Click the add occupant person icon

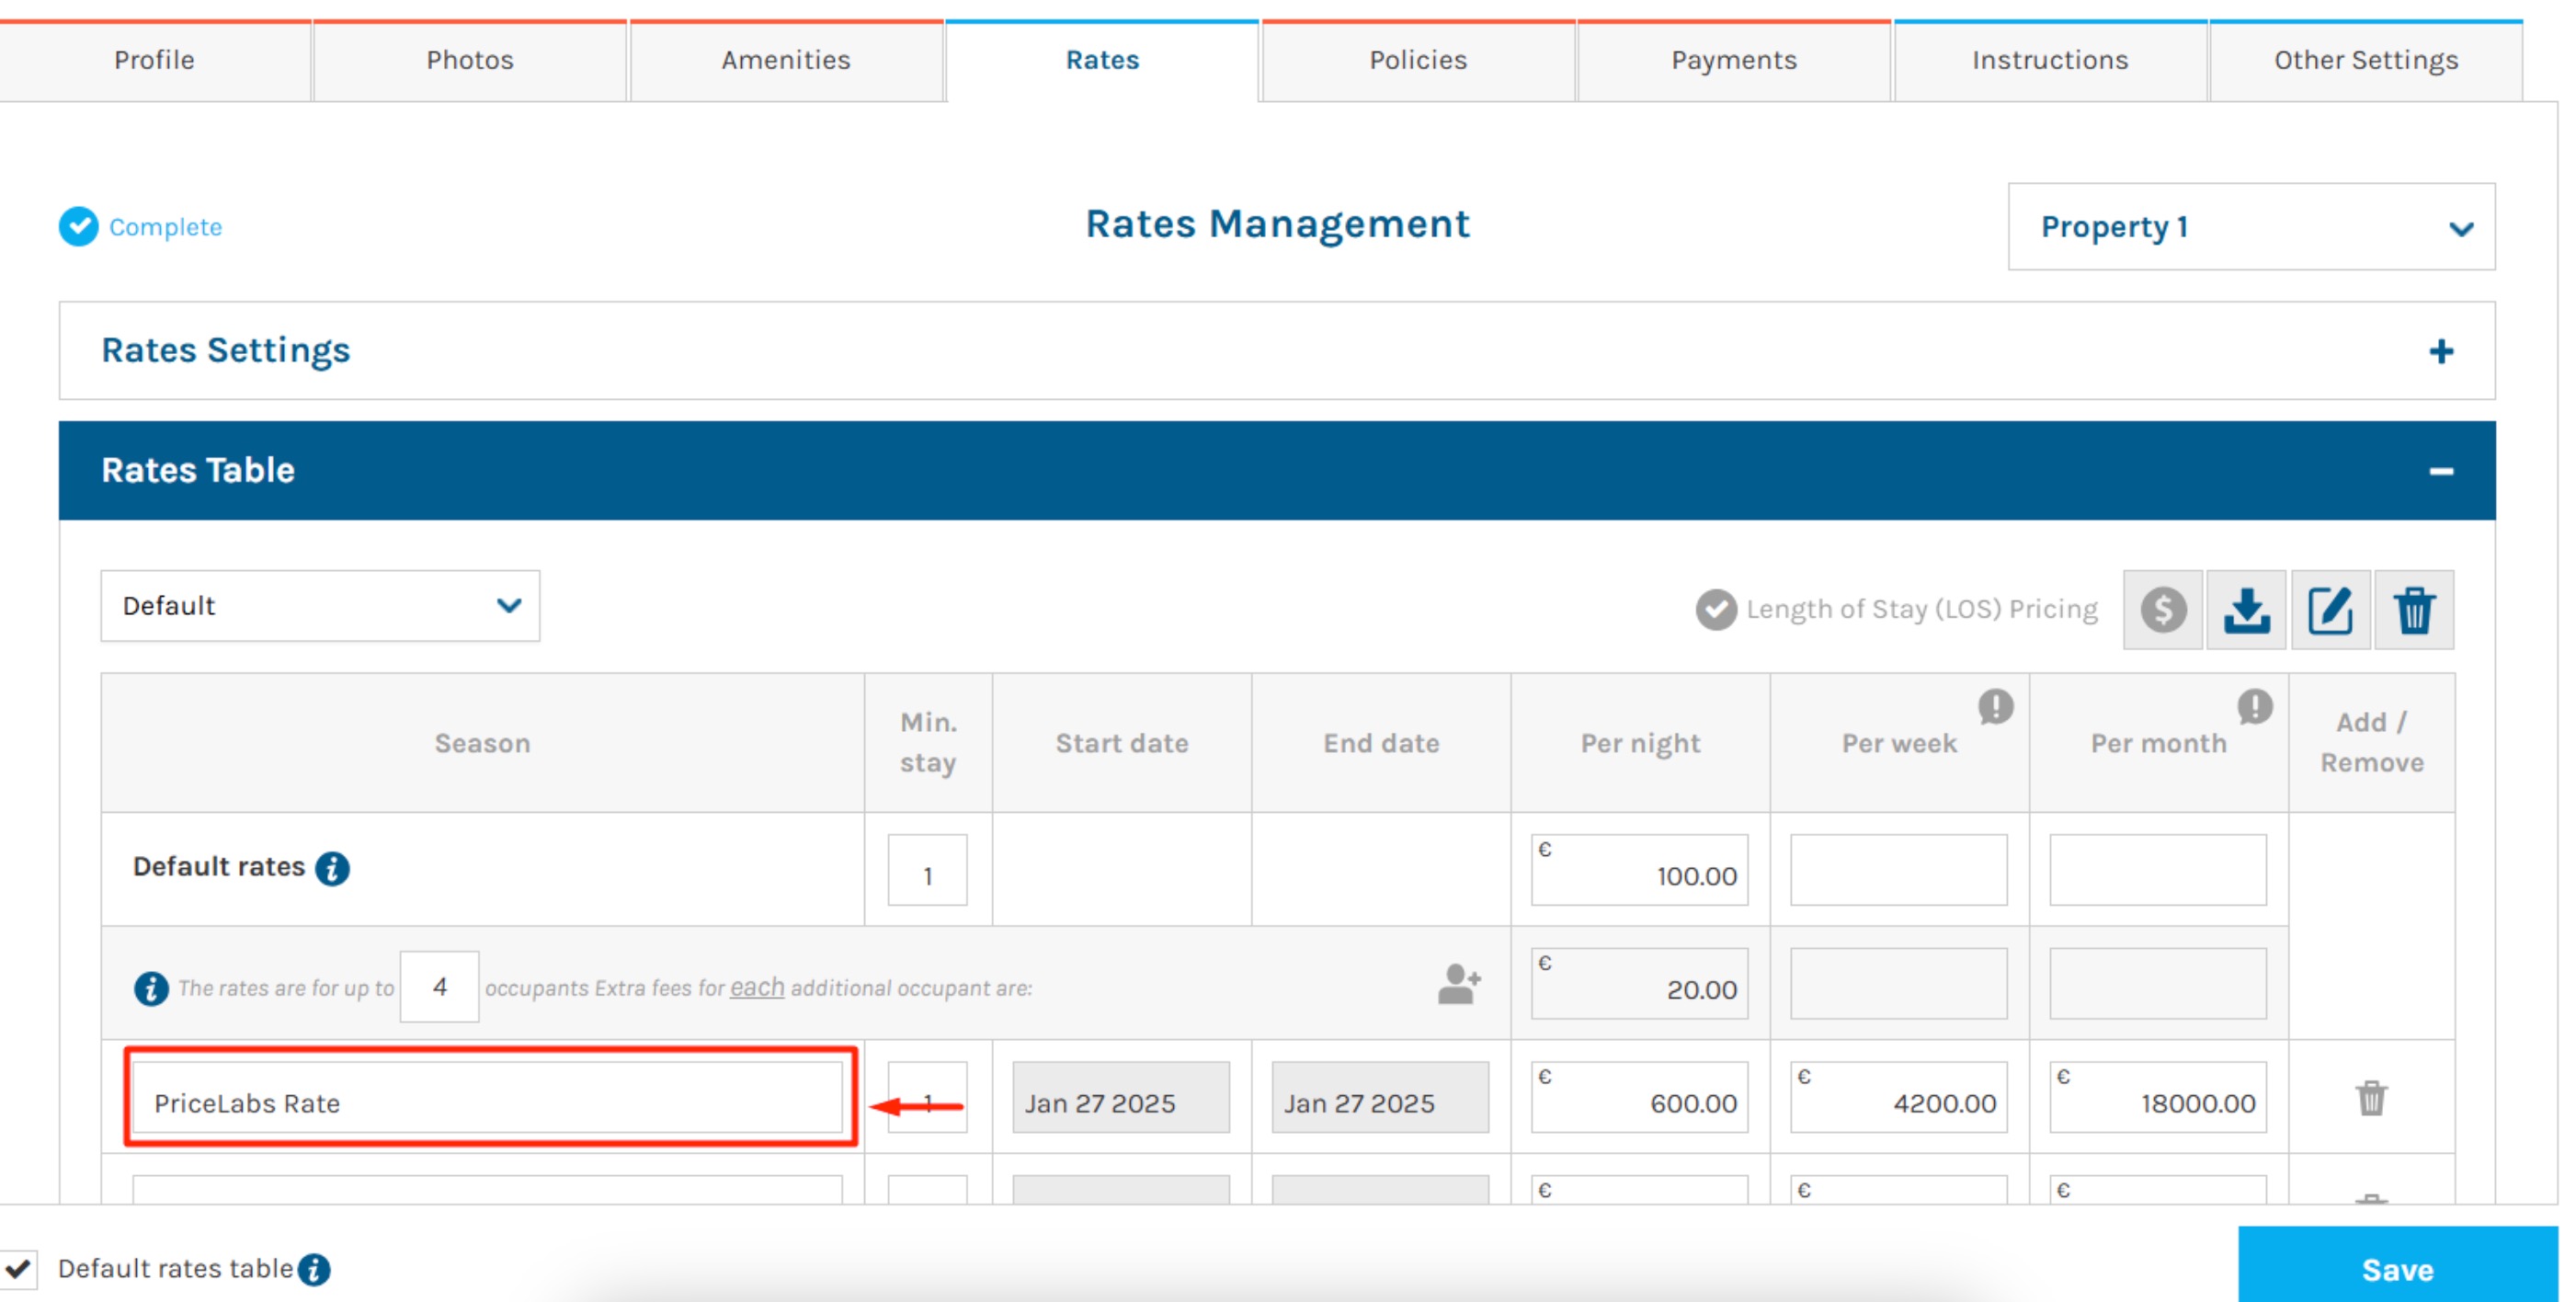[x=1458, y=984]
